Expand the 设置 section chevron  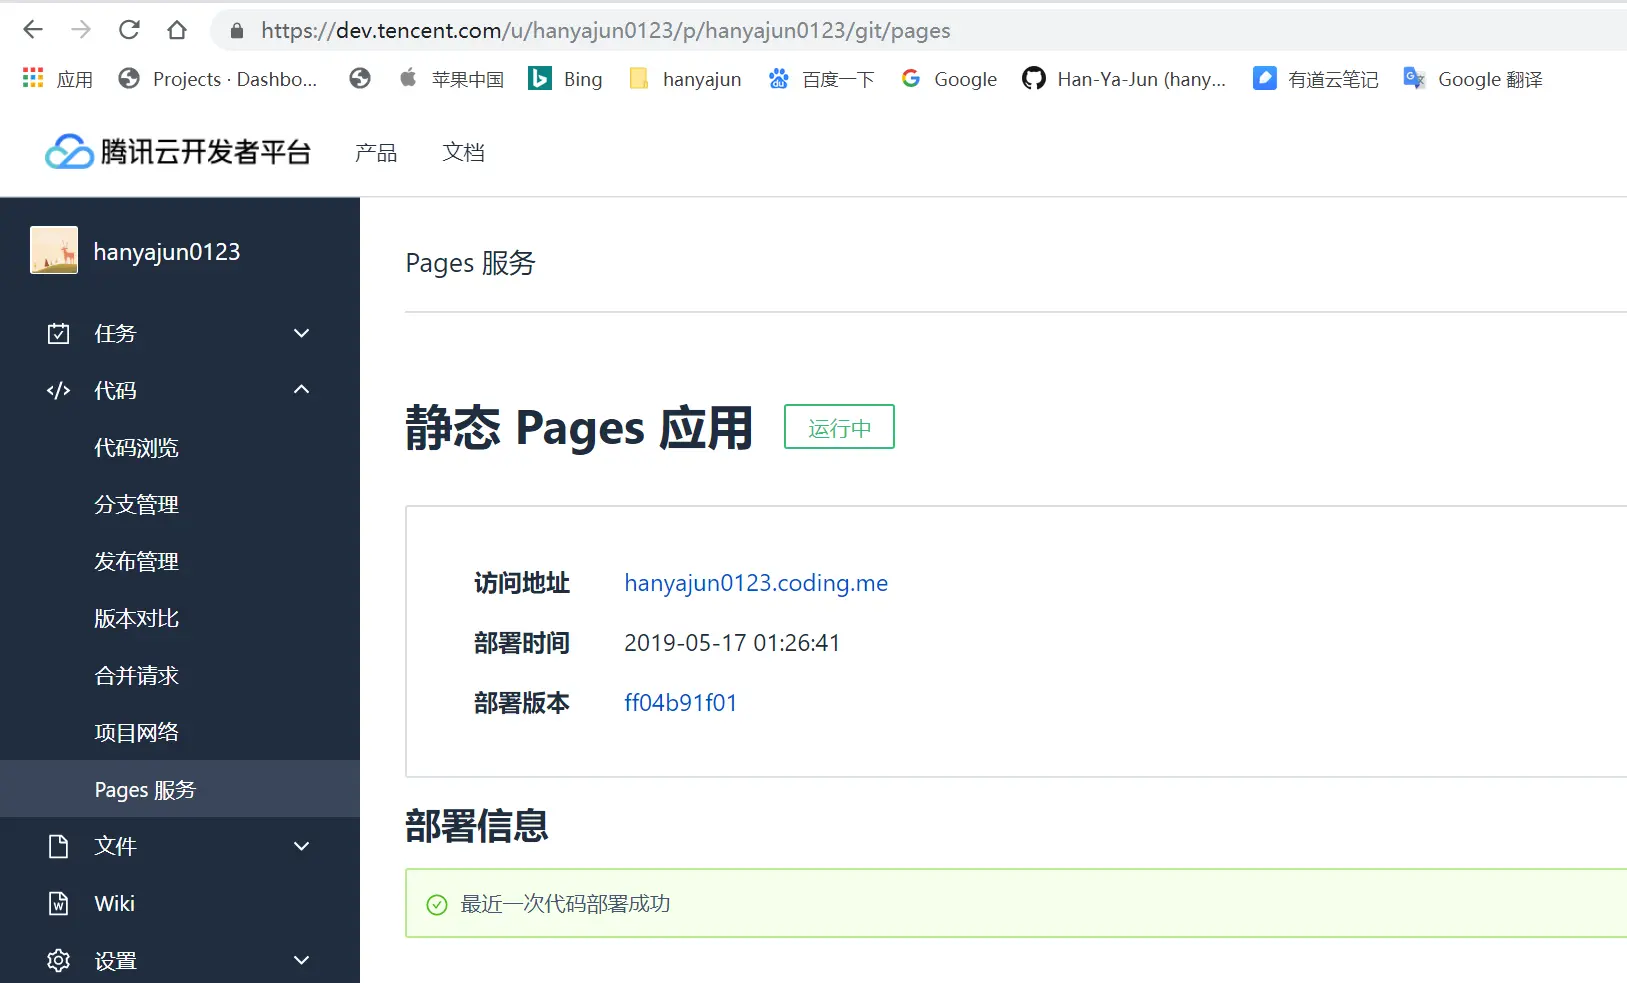(302, 961)
